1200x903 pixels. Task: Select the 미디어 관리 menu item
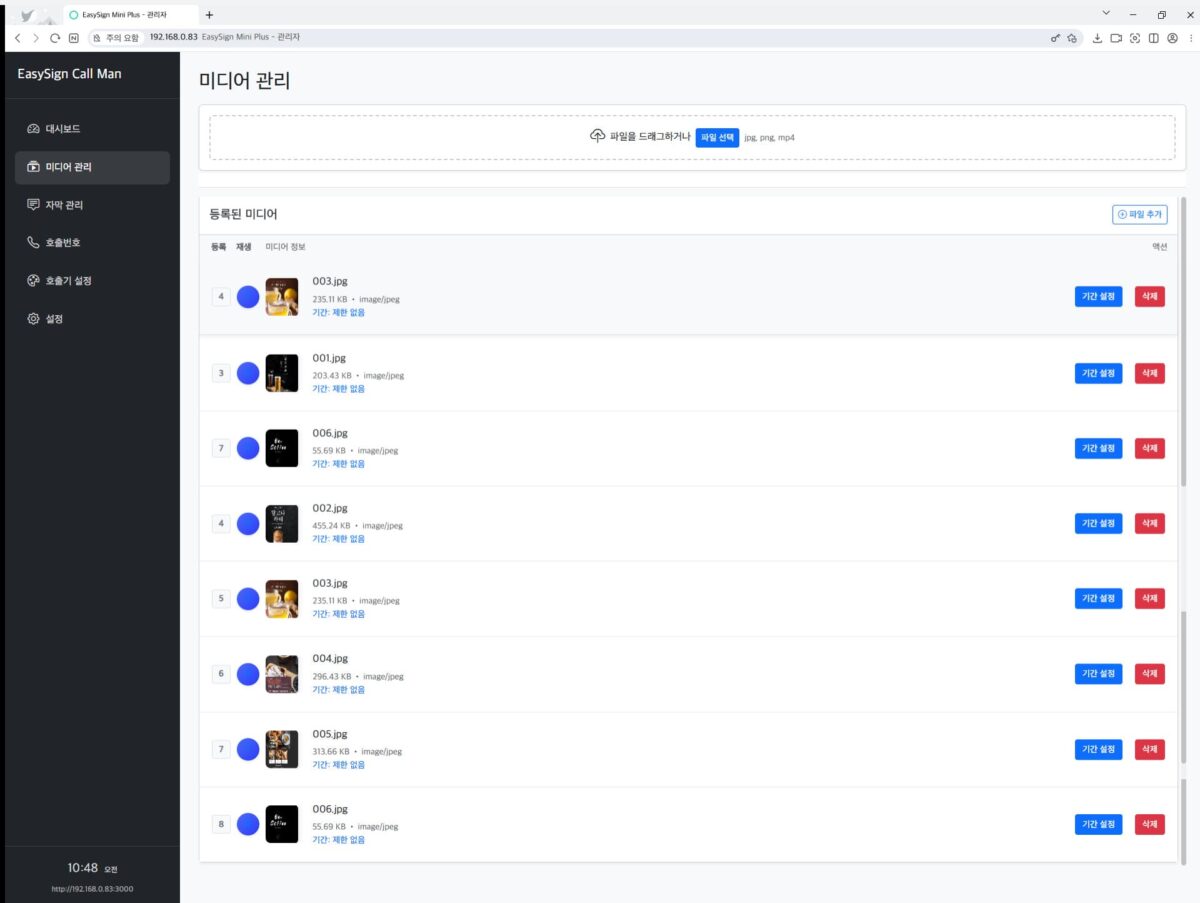point(92,167)
